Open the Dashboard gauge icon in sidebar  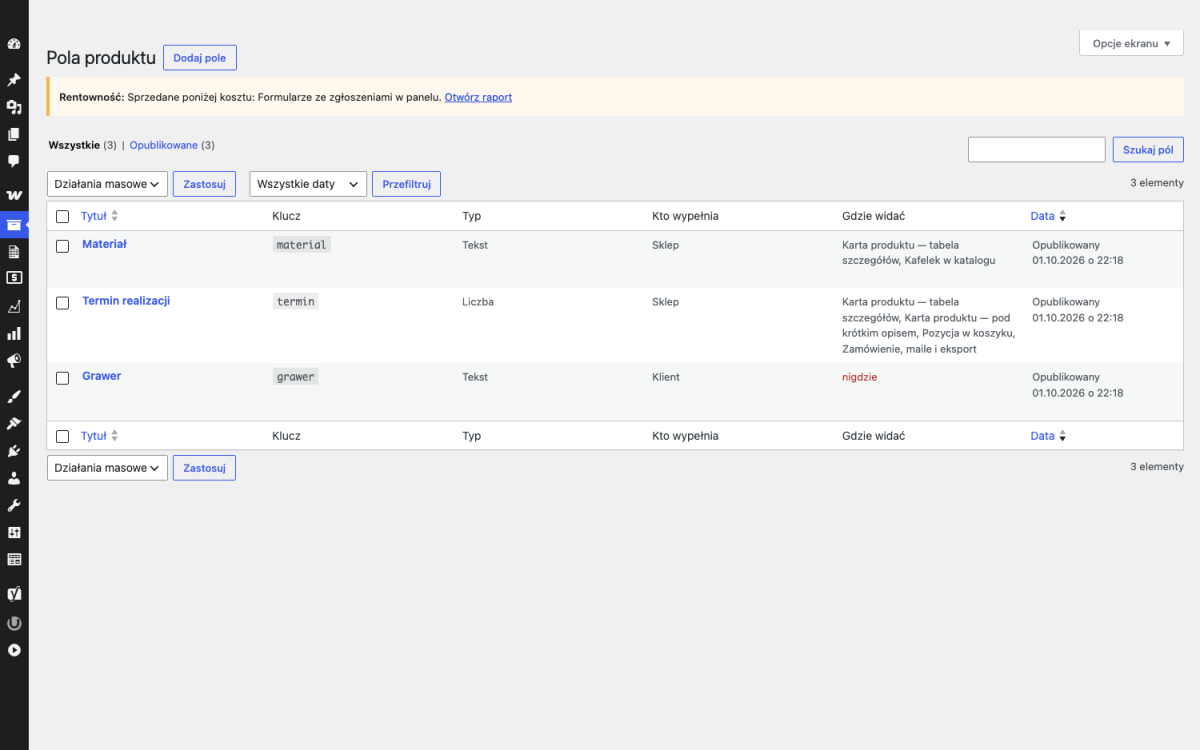click(14, 44)
